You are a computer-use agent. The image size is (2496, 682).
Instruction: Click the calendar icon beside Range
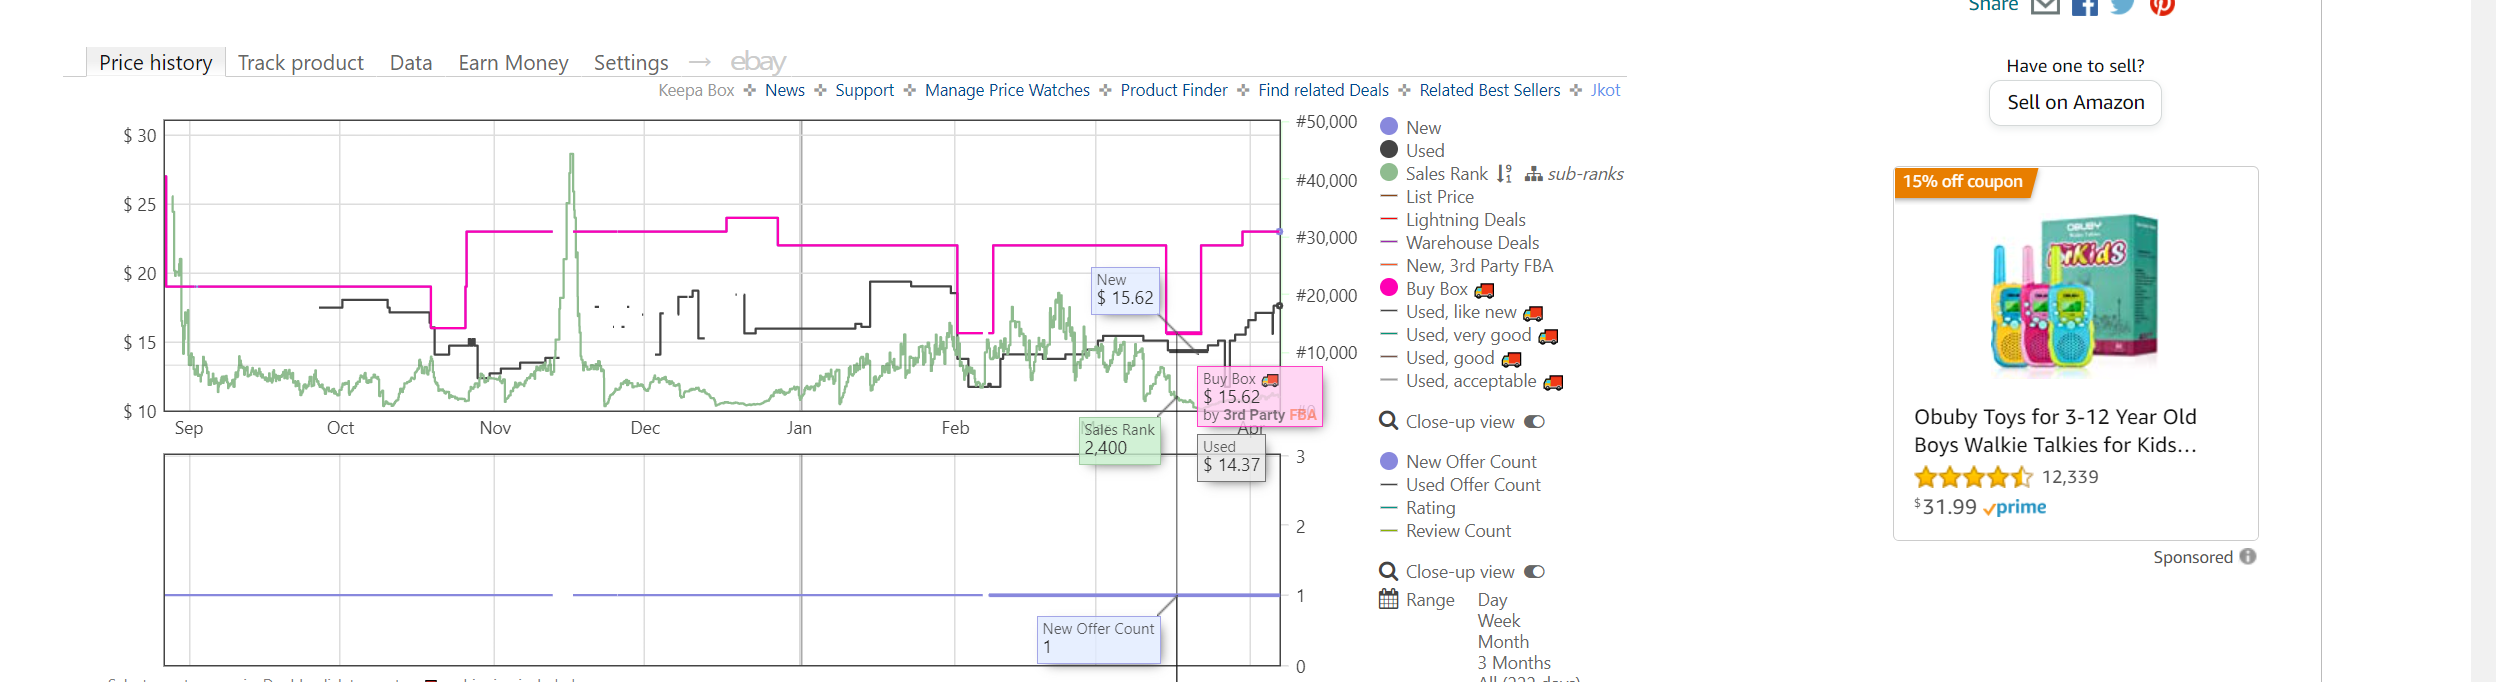tap(1388, 599)
